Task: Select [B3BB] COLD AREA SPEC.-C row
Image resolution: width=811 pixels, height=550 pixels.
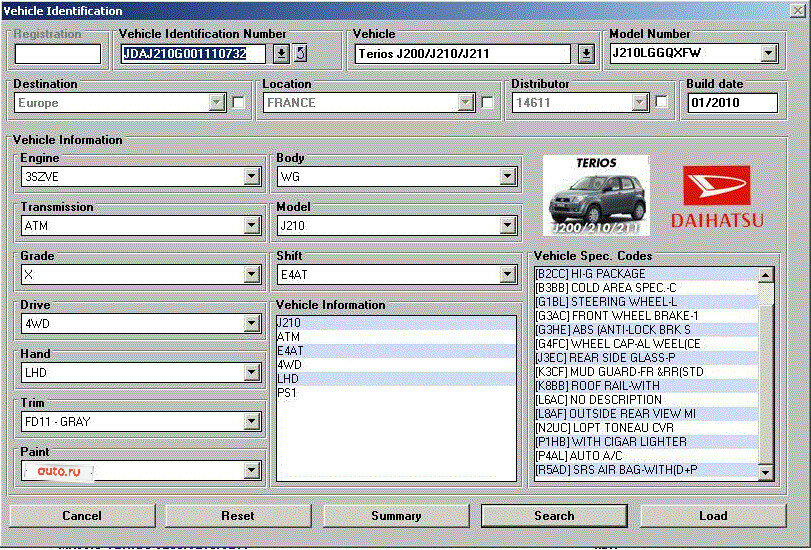Action: point(647,288)
